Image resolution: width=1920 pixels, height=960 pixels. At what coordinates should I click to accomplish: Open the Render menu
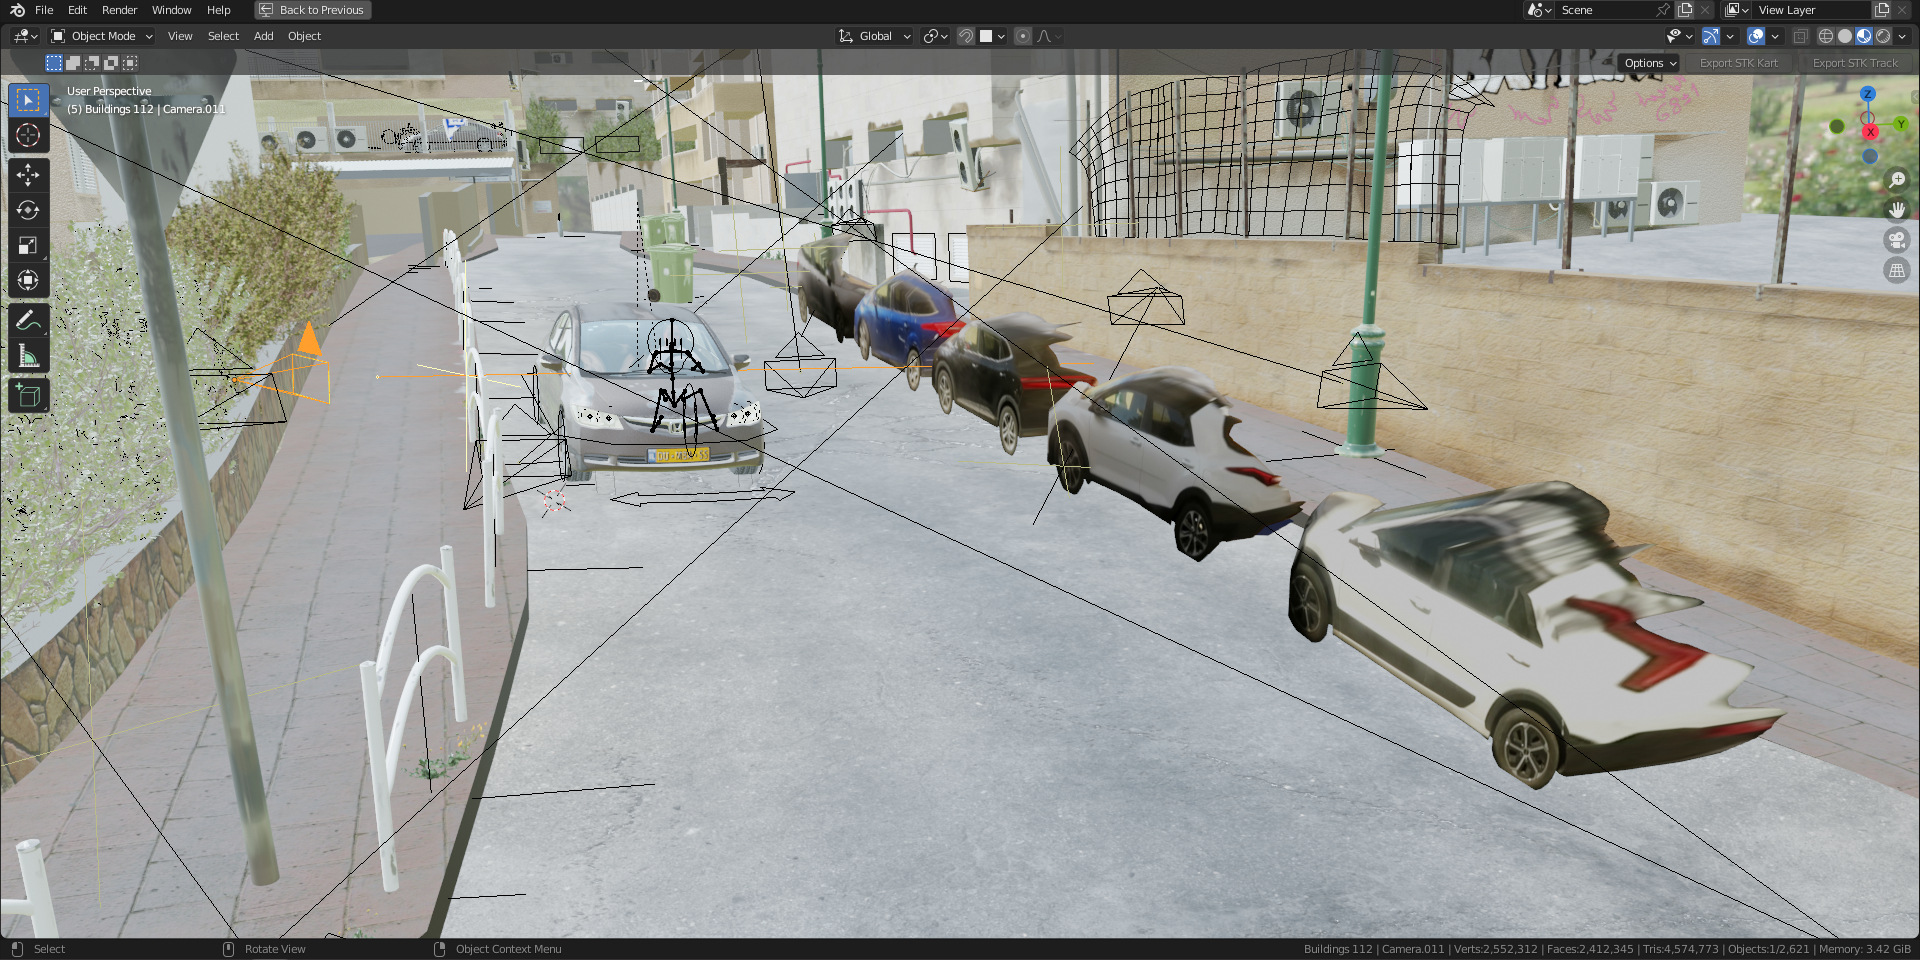119,10
